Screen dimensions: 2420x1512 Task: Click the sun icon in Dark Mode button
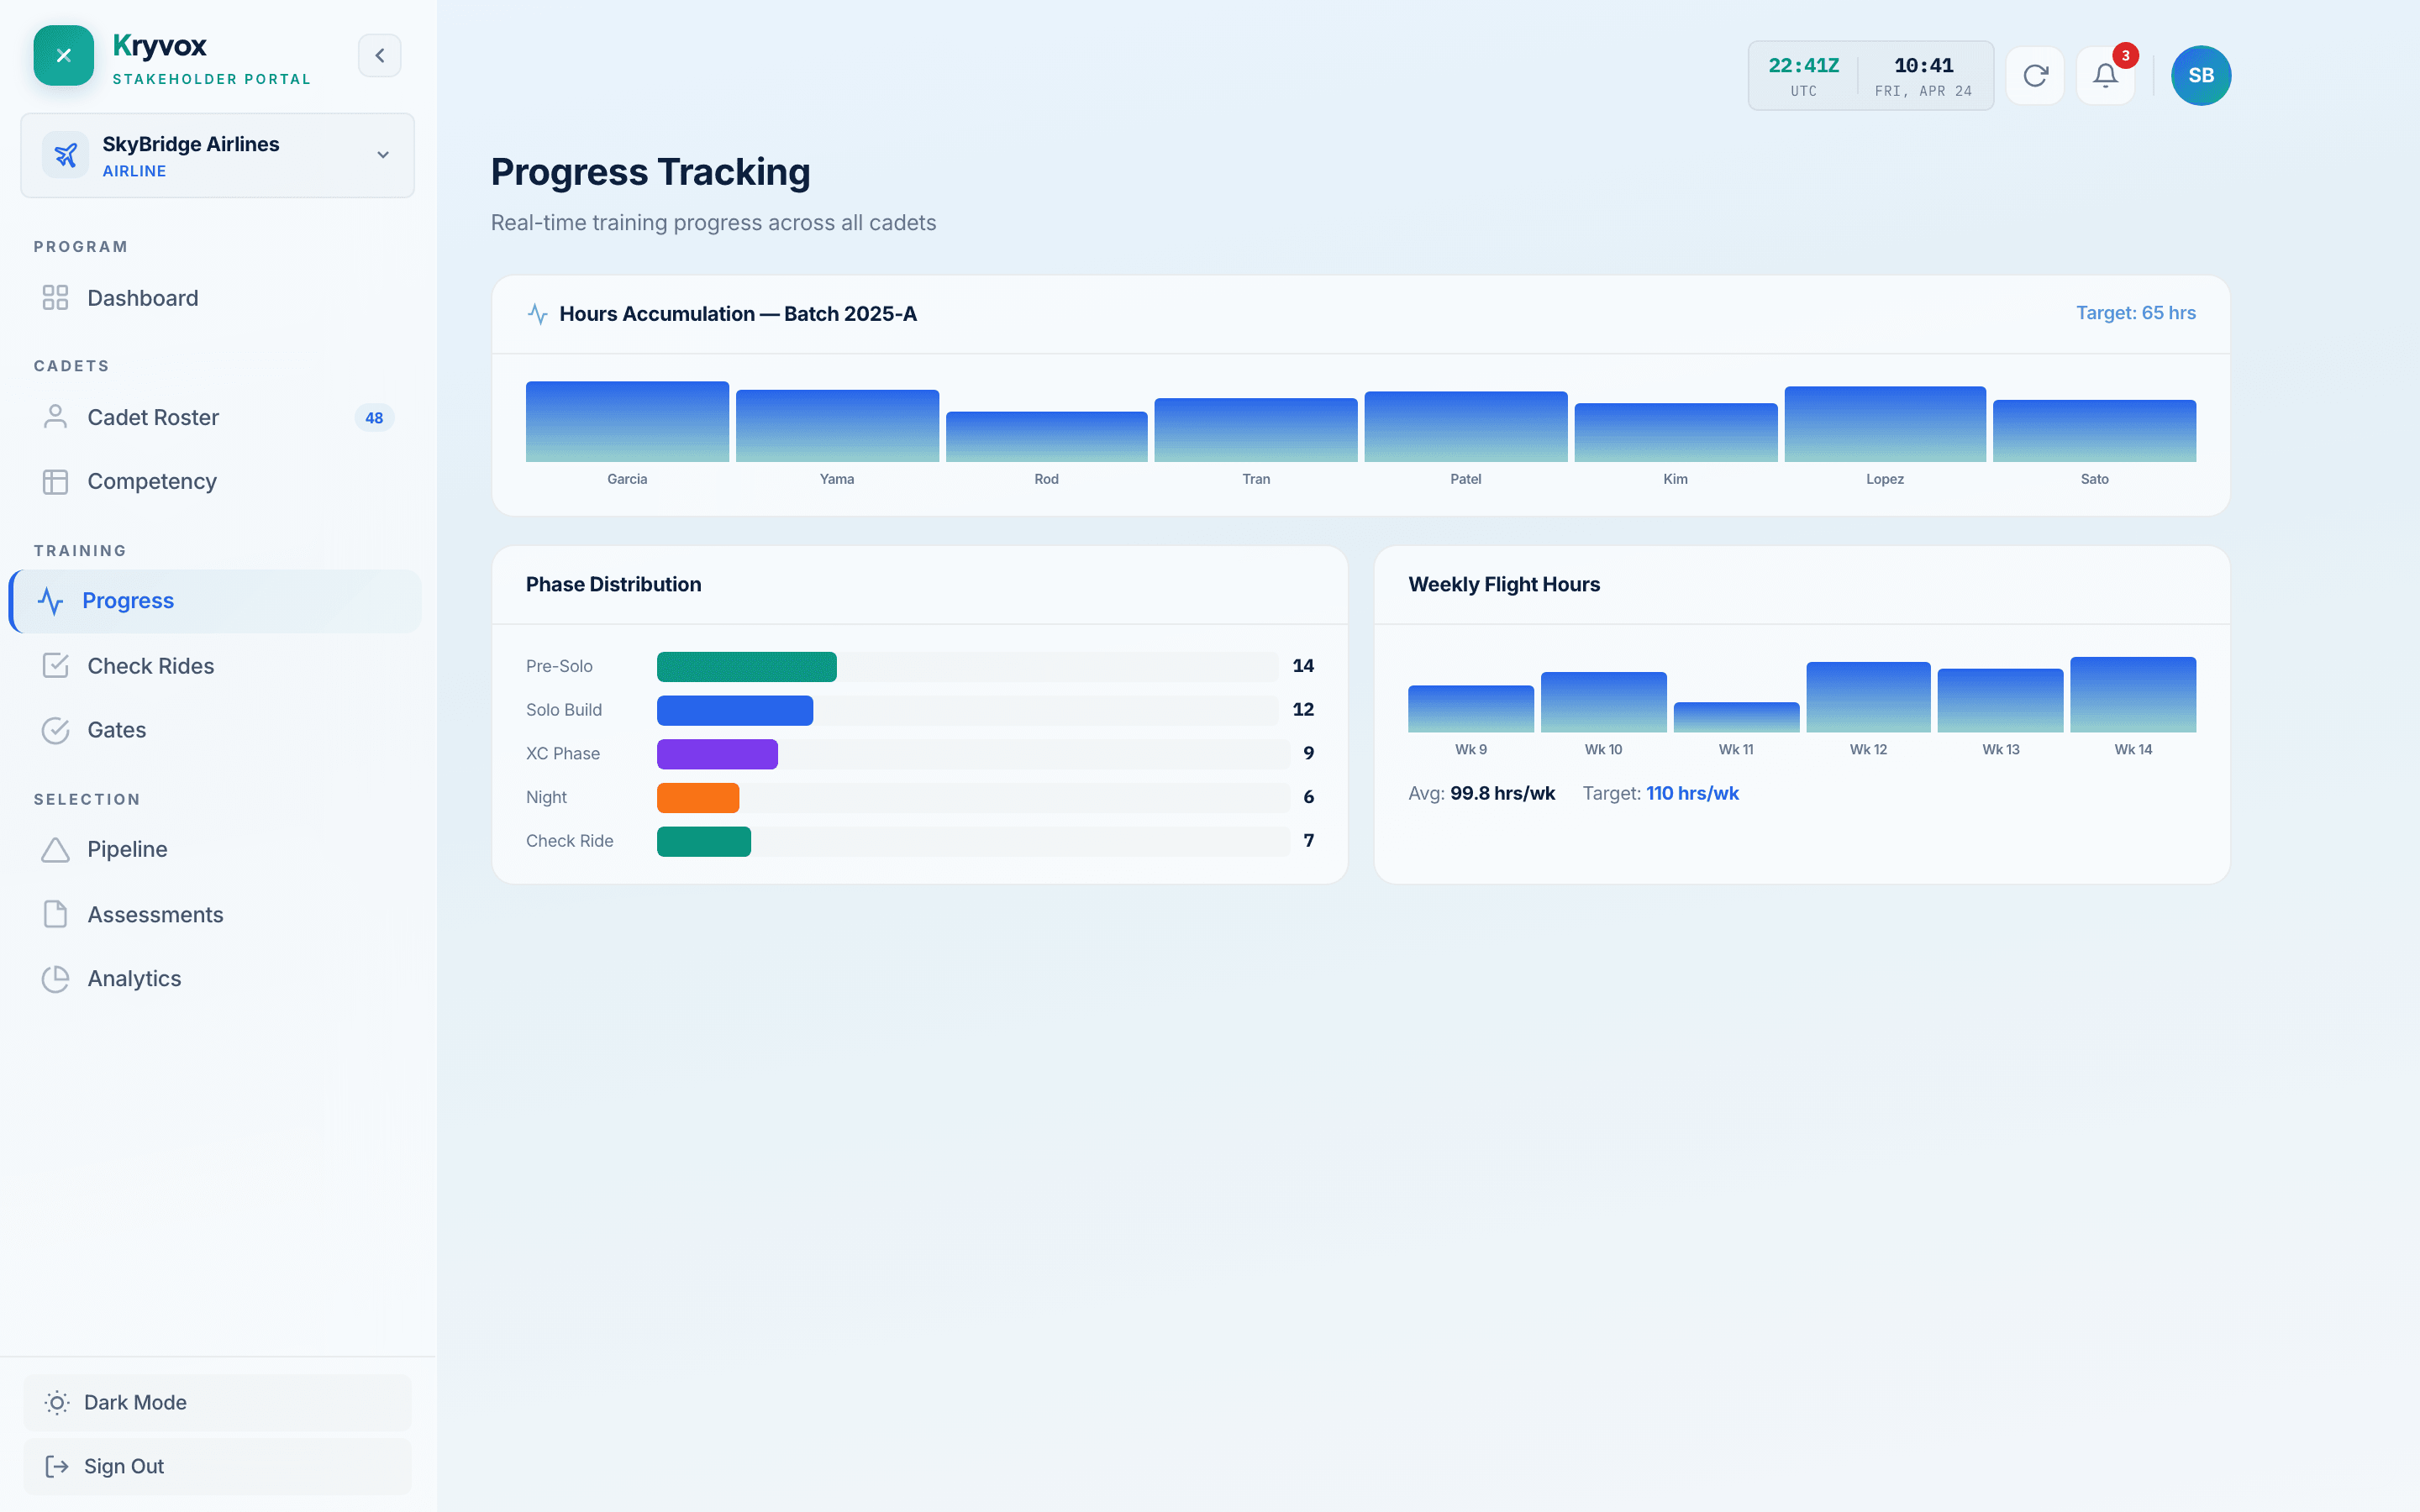(57, 1403)
